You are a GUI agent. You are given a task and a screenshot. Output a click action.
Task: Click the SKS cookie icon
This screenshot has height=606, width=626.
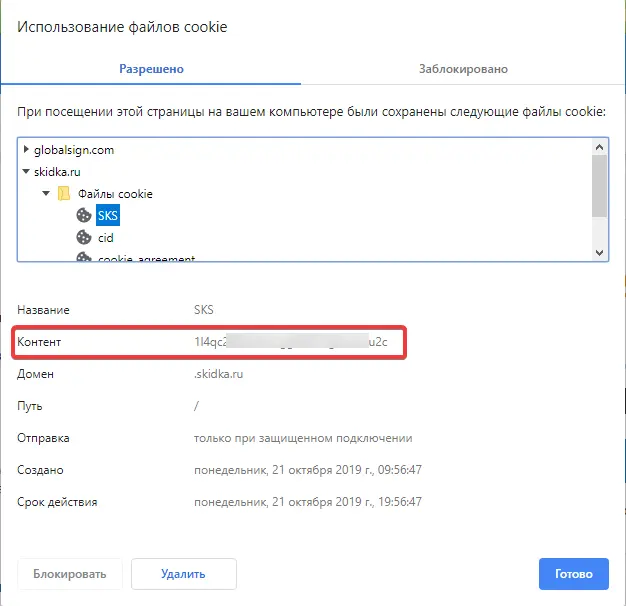(84, 216)
